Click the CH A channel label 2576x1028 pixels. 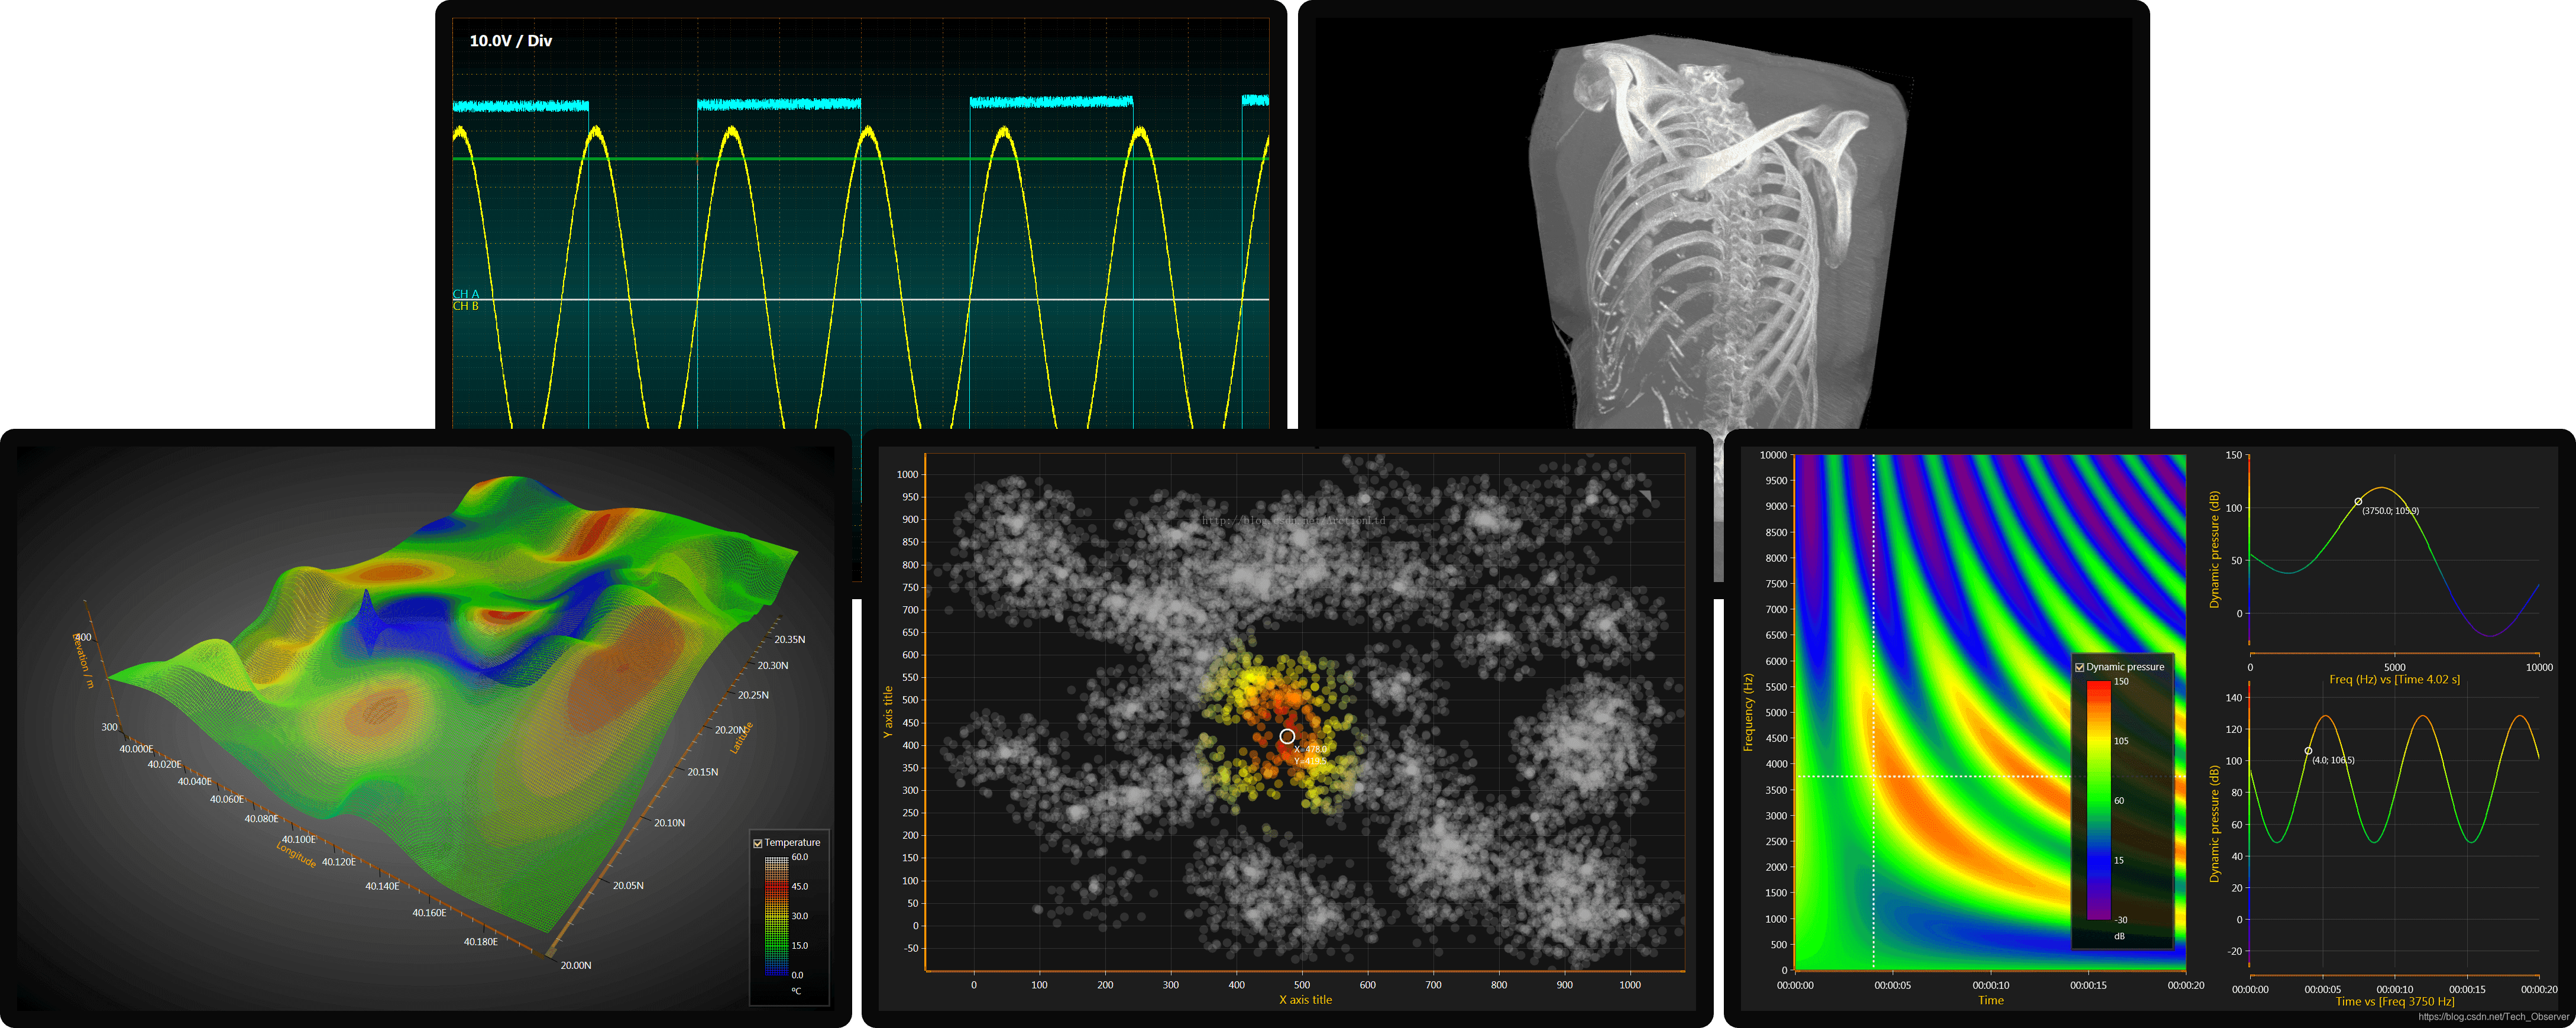466,294
